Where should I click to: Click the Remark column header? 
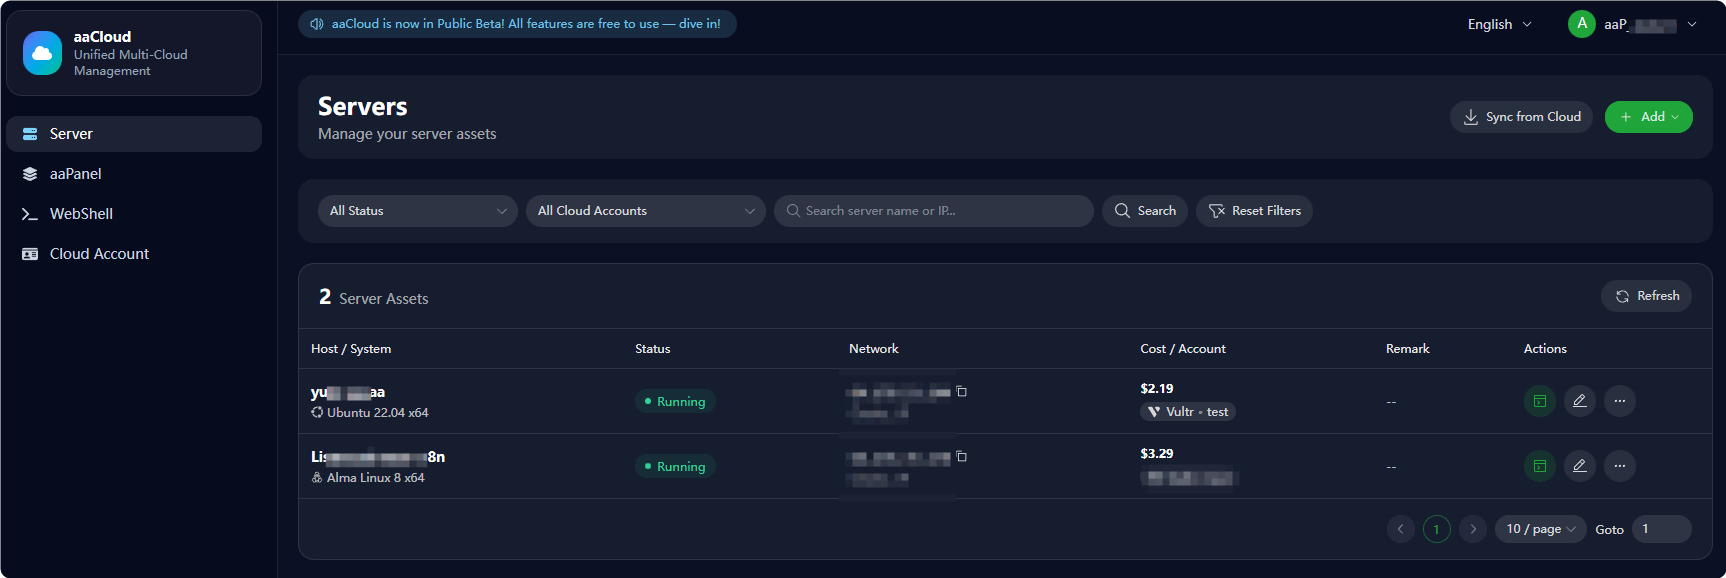pyautogui.click(x=1408, y=349)
